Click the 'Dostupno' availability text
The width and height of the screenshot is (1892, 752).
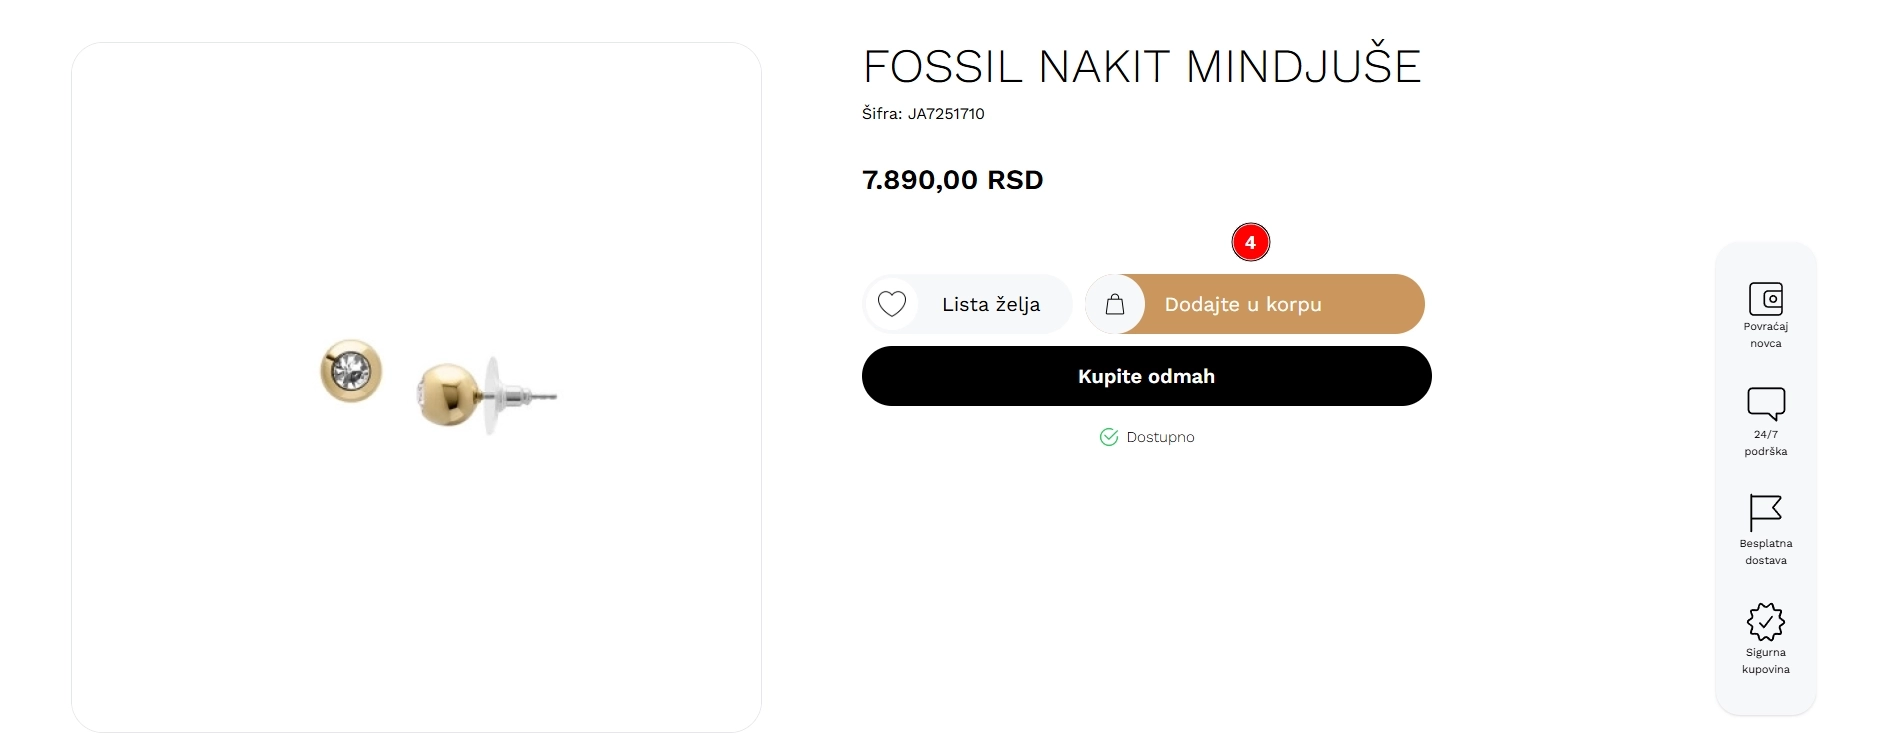tap(1160, 437)
